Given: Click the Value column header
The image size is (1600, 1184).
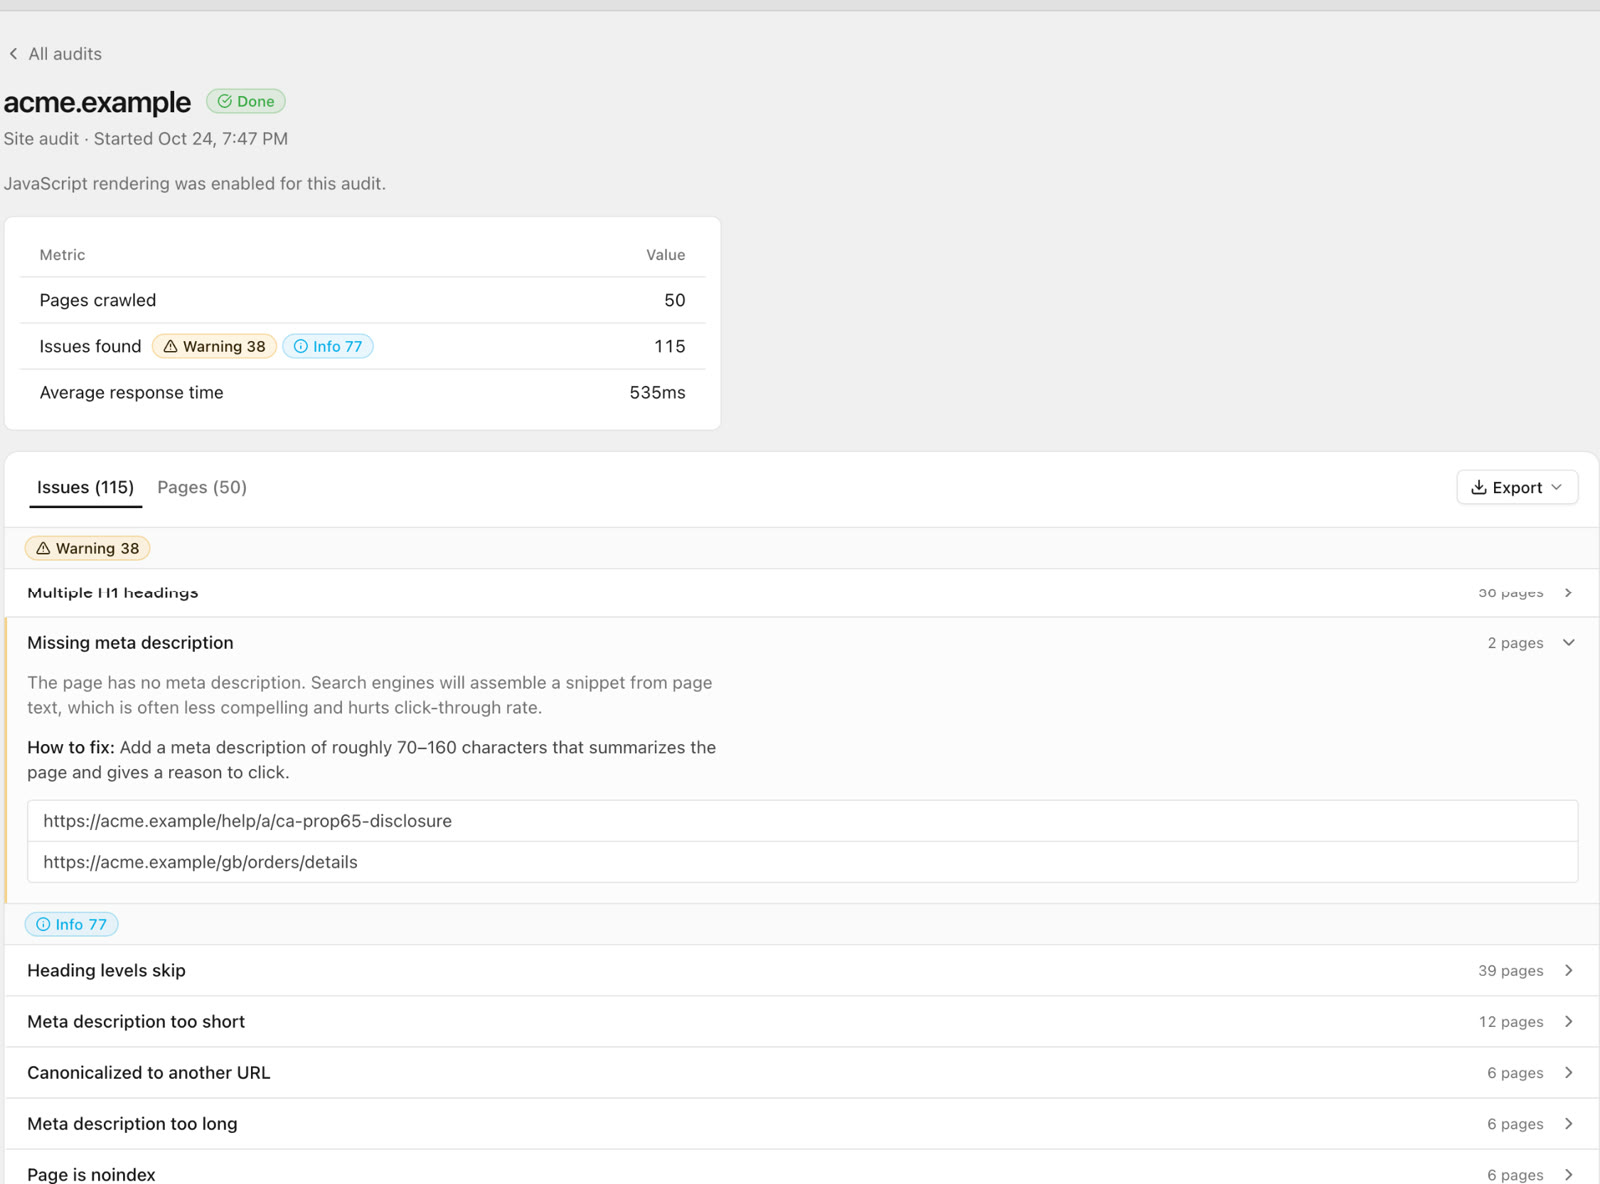Looking at the screenshot, I should pos(666,255).
